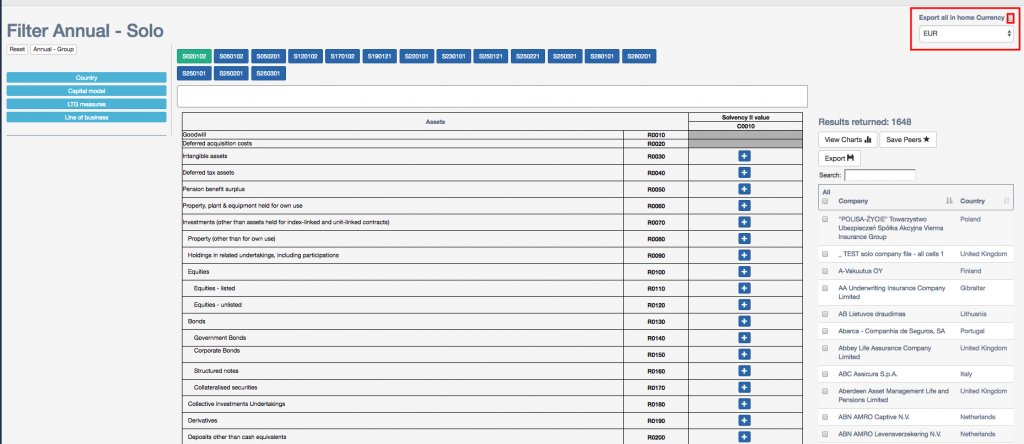Check the A-Vakuutus OY company checkbox
Image resolution: width=1024 pixels, height=444 pixels.
(x=825, y=270)
